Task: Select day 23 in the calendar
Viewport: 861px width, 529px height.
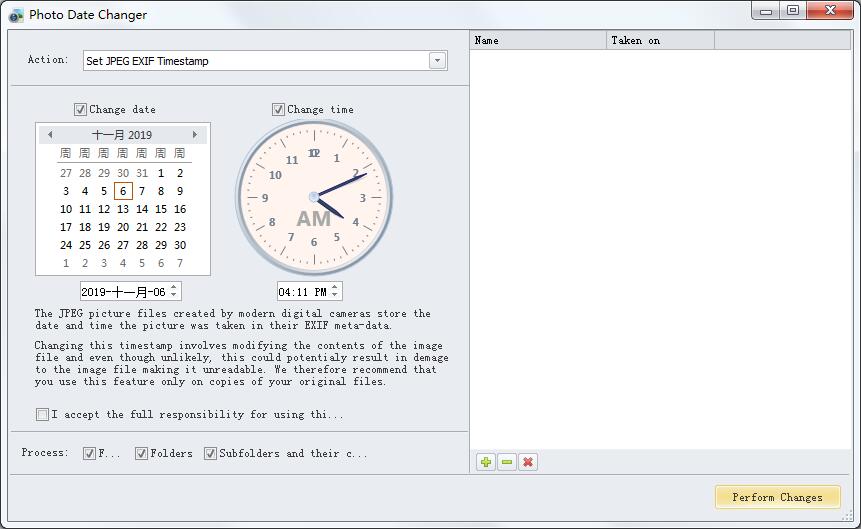Action: [180, 227]
